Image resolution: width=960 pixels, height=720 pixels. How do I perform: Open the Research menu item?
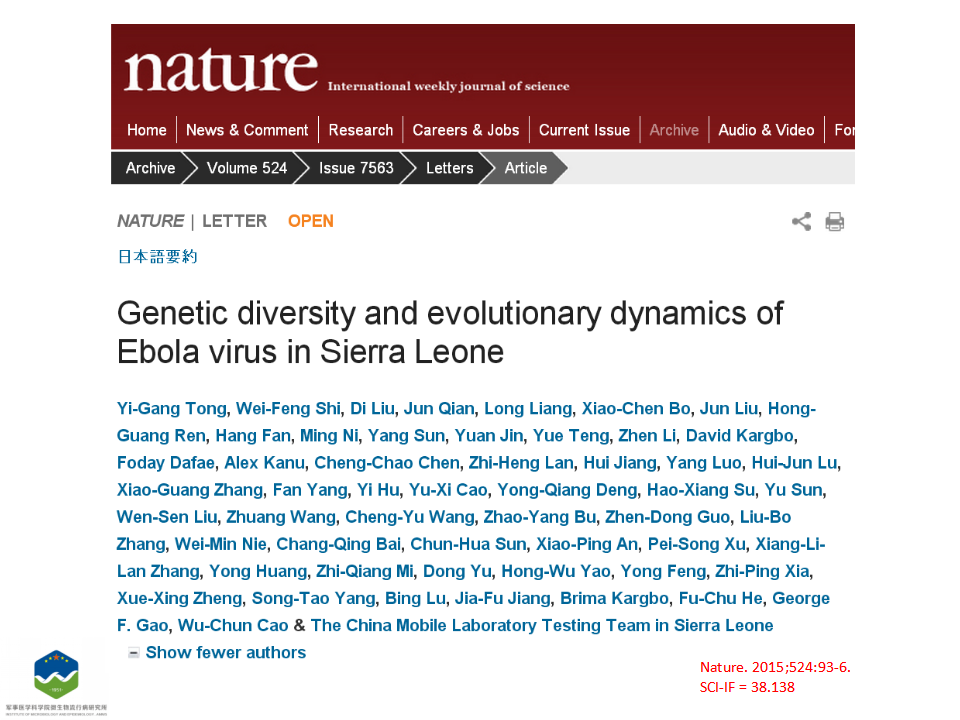[361, 130]
